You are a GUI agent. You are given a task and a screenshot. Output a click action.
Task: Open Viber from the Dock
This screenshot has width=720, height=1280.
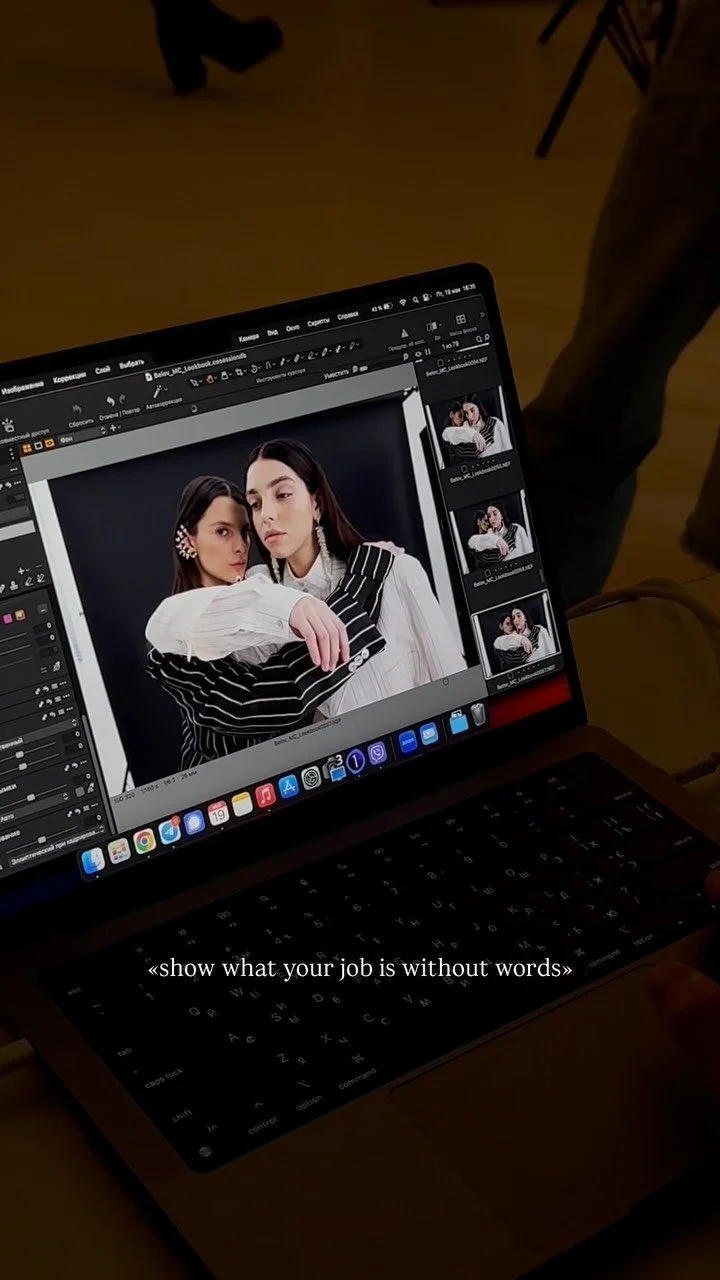377,752
